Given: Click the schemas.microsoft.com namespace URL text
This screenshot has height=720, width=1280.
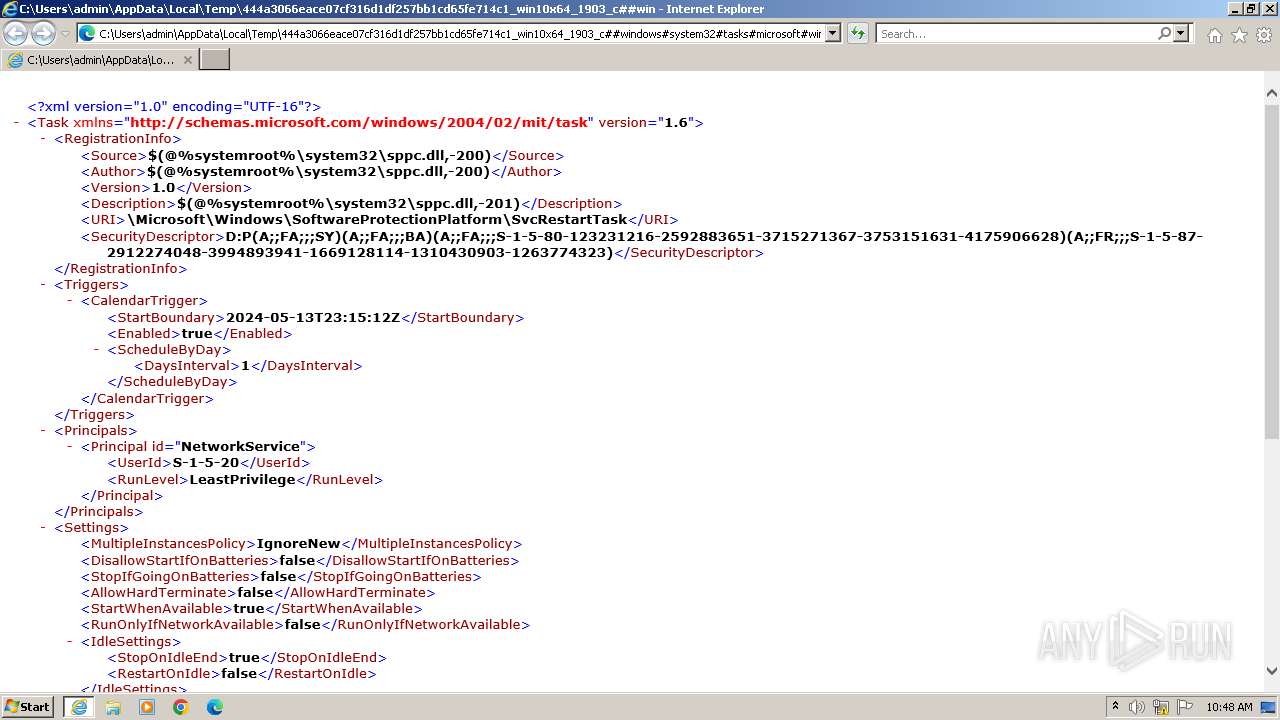Looking at the screenshot, I should point(359,123).
